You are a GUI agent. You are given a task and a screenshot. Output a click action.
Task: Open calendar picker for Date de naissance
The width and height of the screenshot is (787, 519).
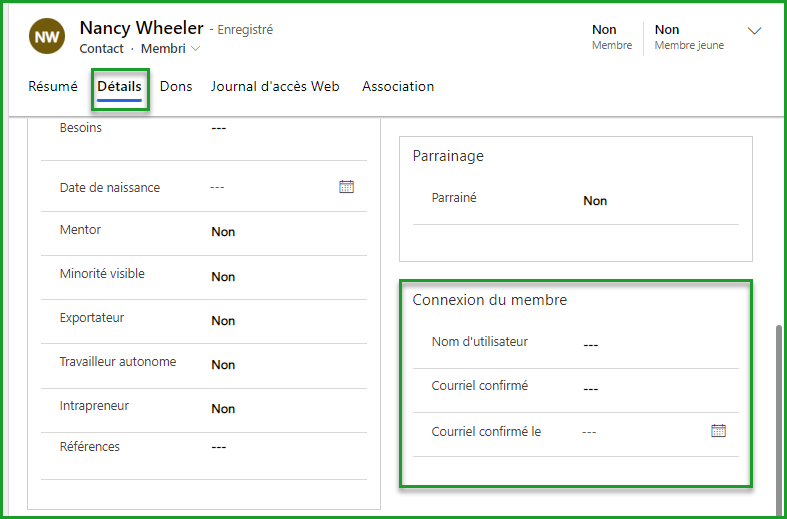pyautogui.click(x=347, y=187)
